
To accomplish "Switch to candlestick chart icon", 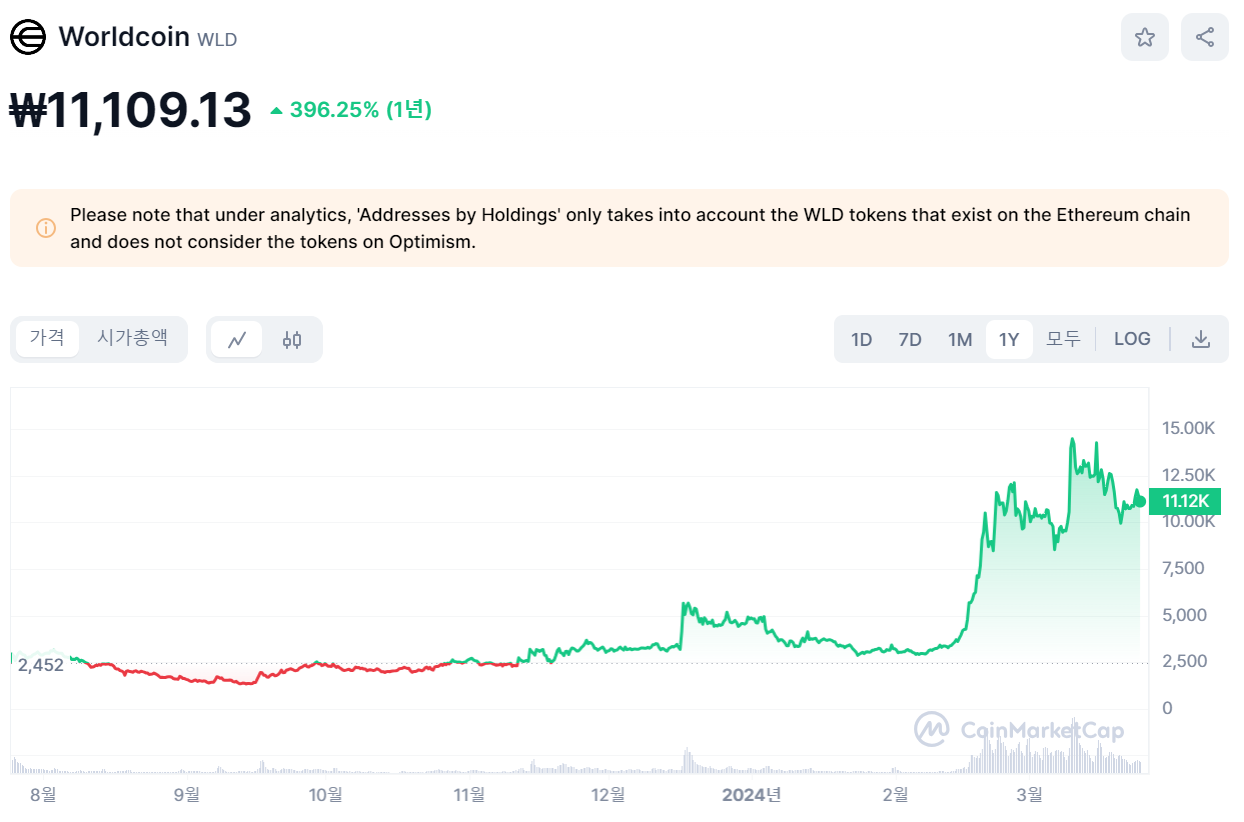I will coord(292,339).
